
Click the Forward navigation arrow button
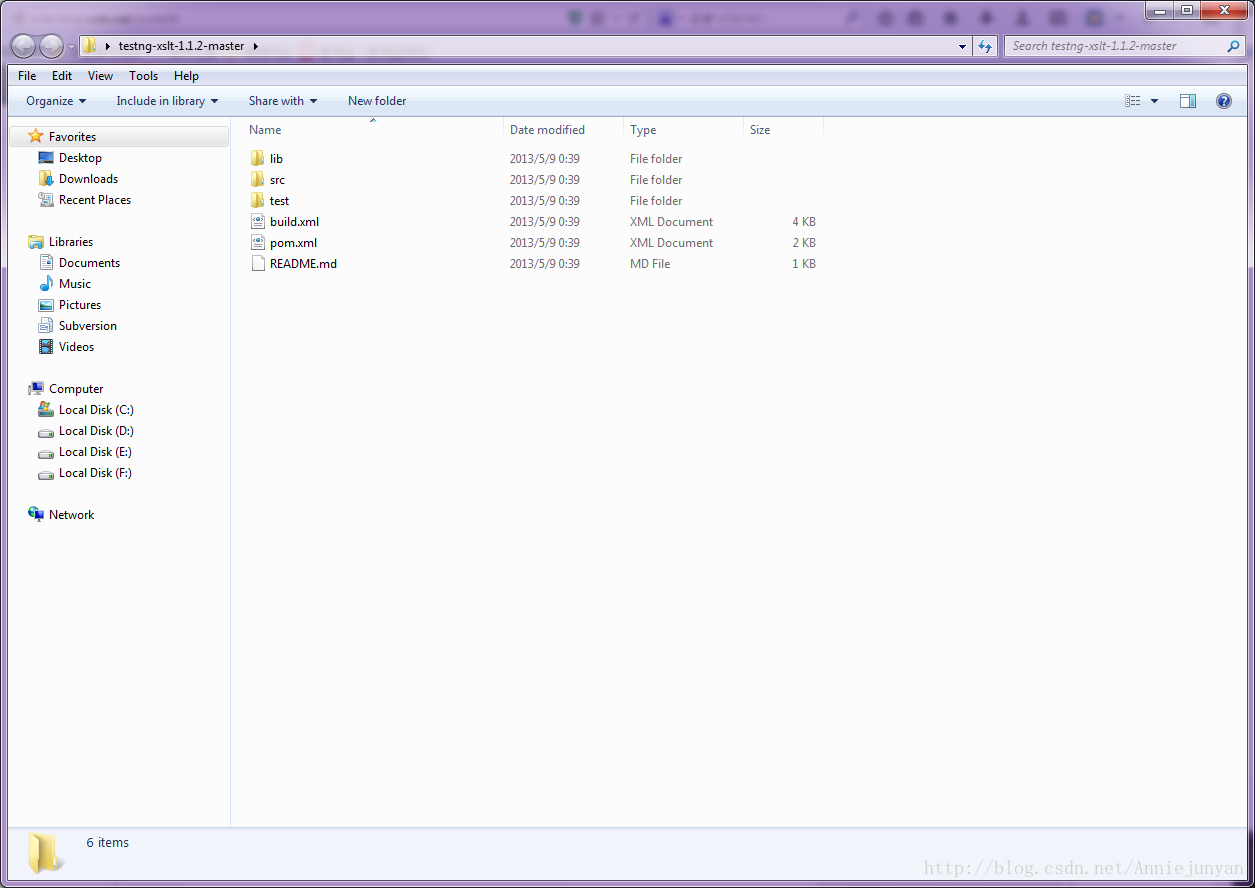click(51, 46)
